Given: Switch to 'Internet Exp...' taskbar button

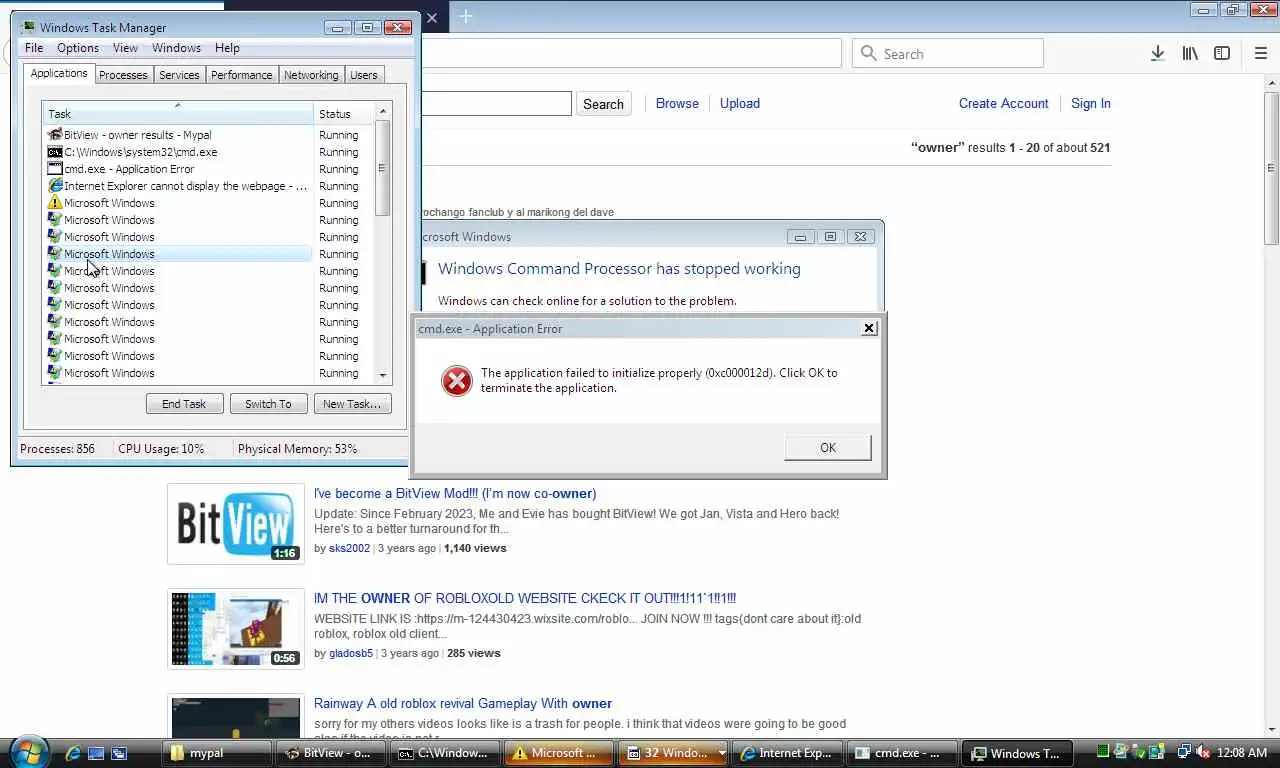Looking at the screenshot, I should click(789, 753).
